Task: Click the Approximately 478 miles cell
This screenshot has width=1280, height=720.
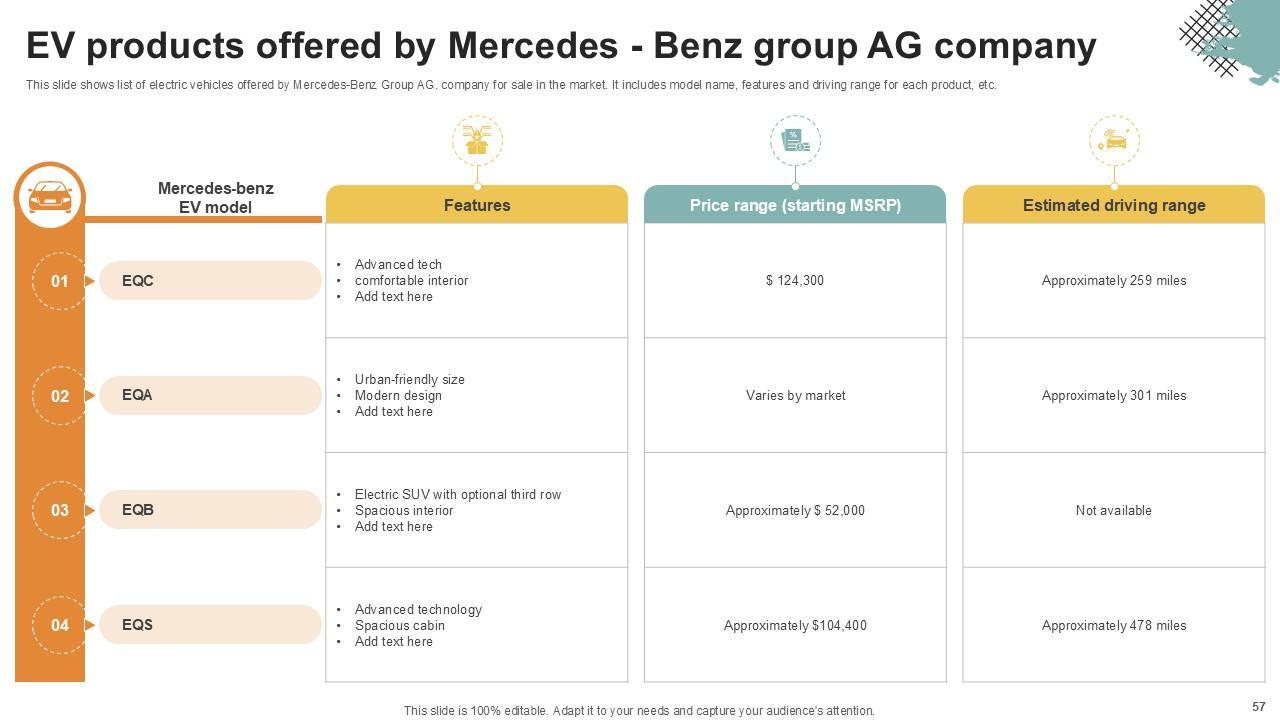Action: 1114,626
